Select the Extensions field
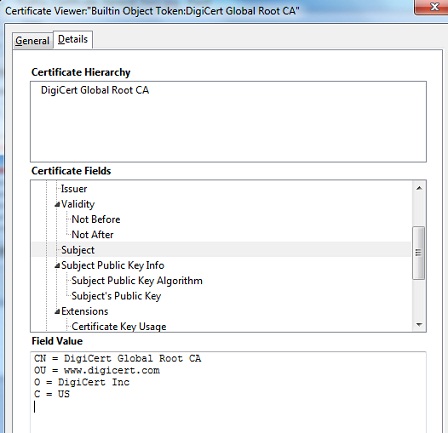Screen dimensions: 448x433 click(x=85, y=311)
